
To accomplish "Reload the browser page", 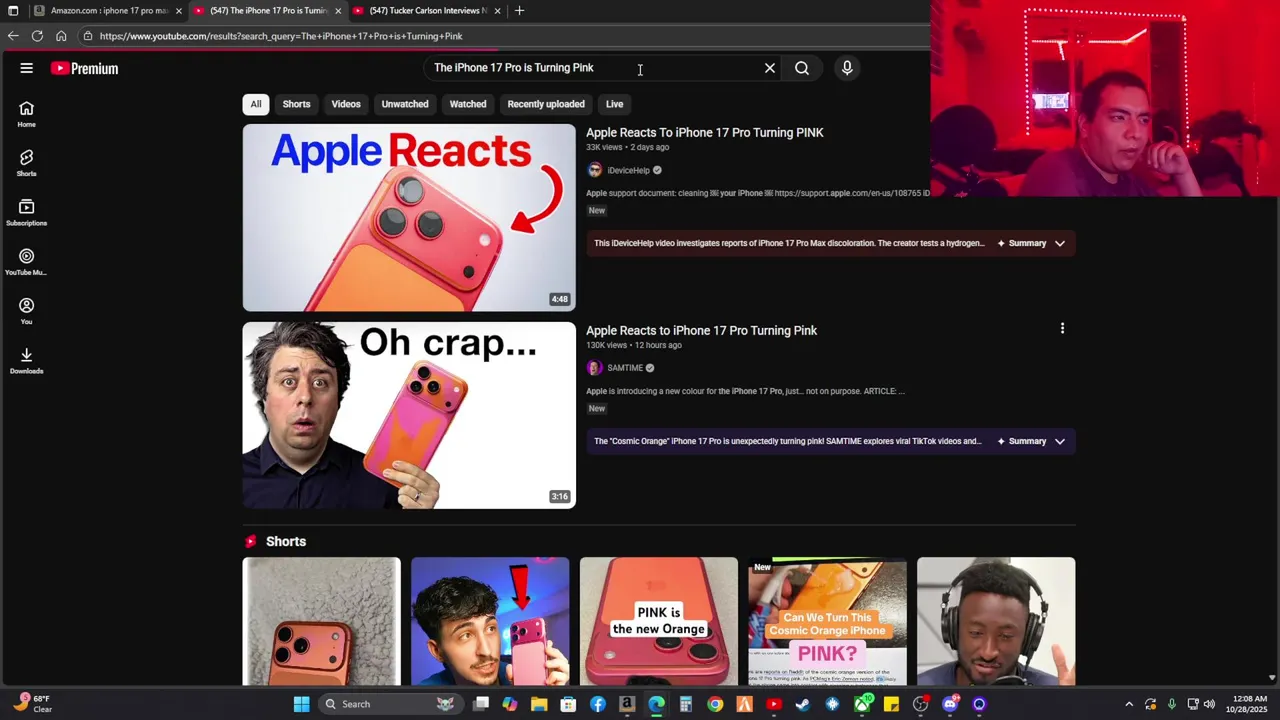I will tap(37, 36).
